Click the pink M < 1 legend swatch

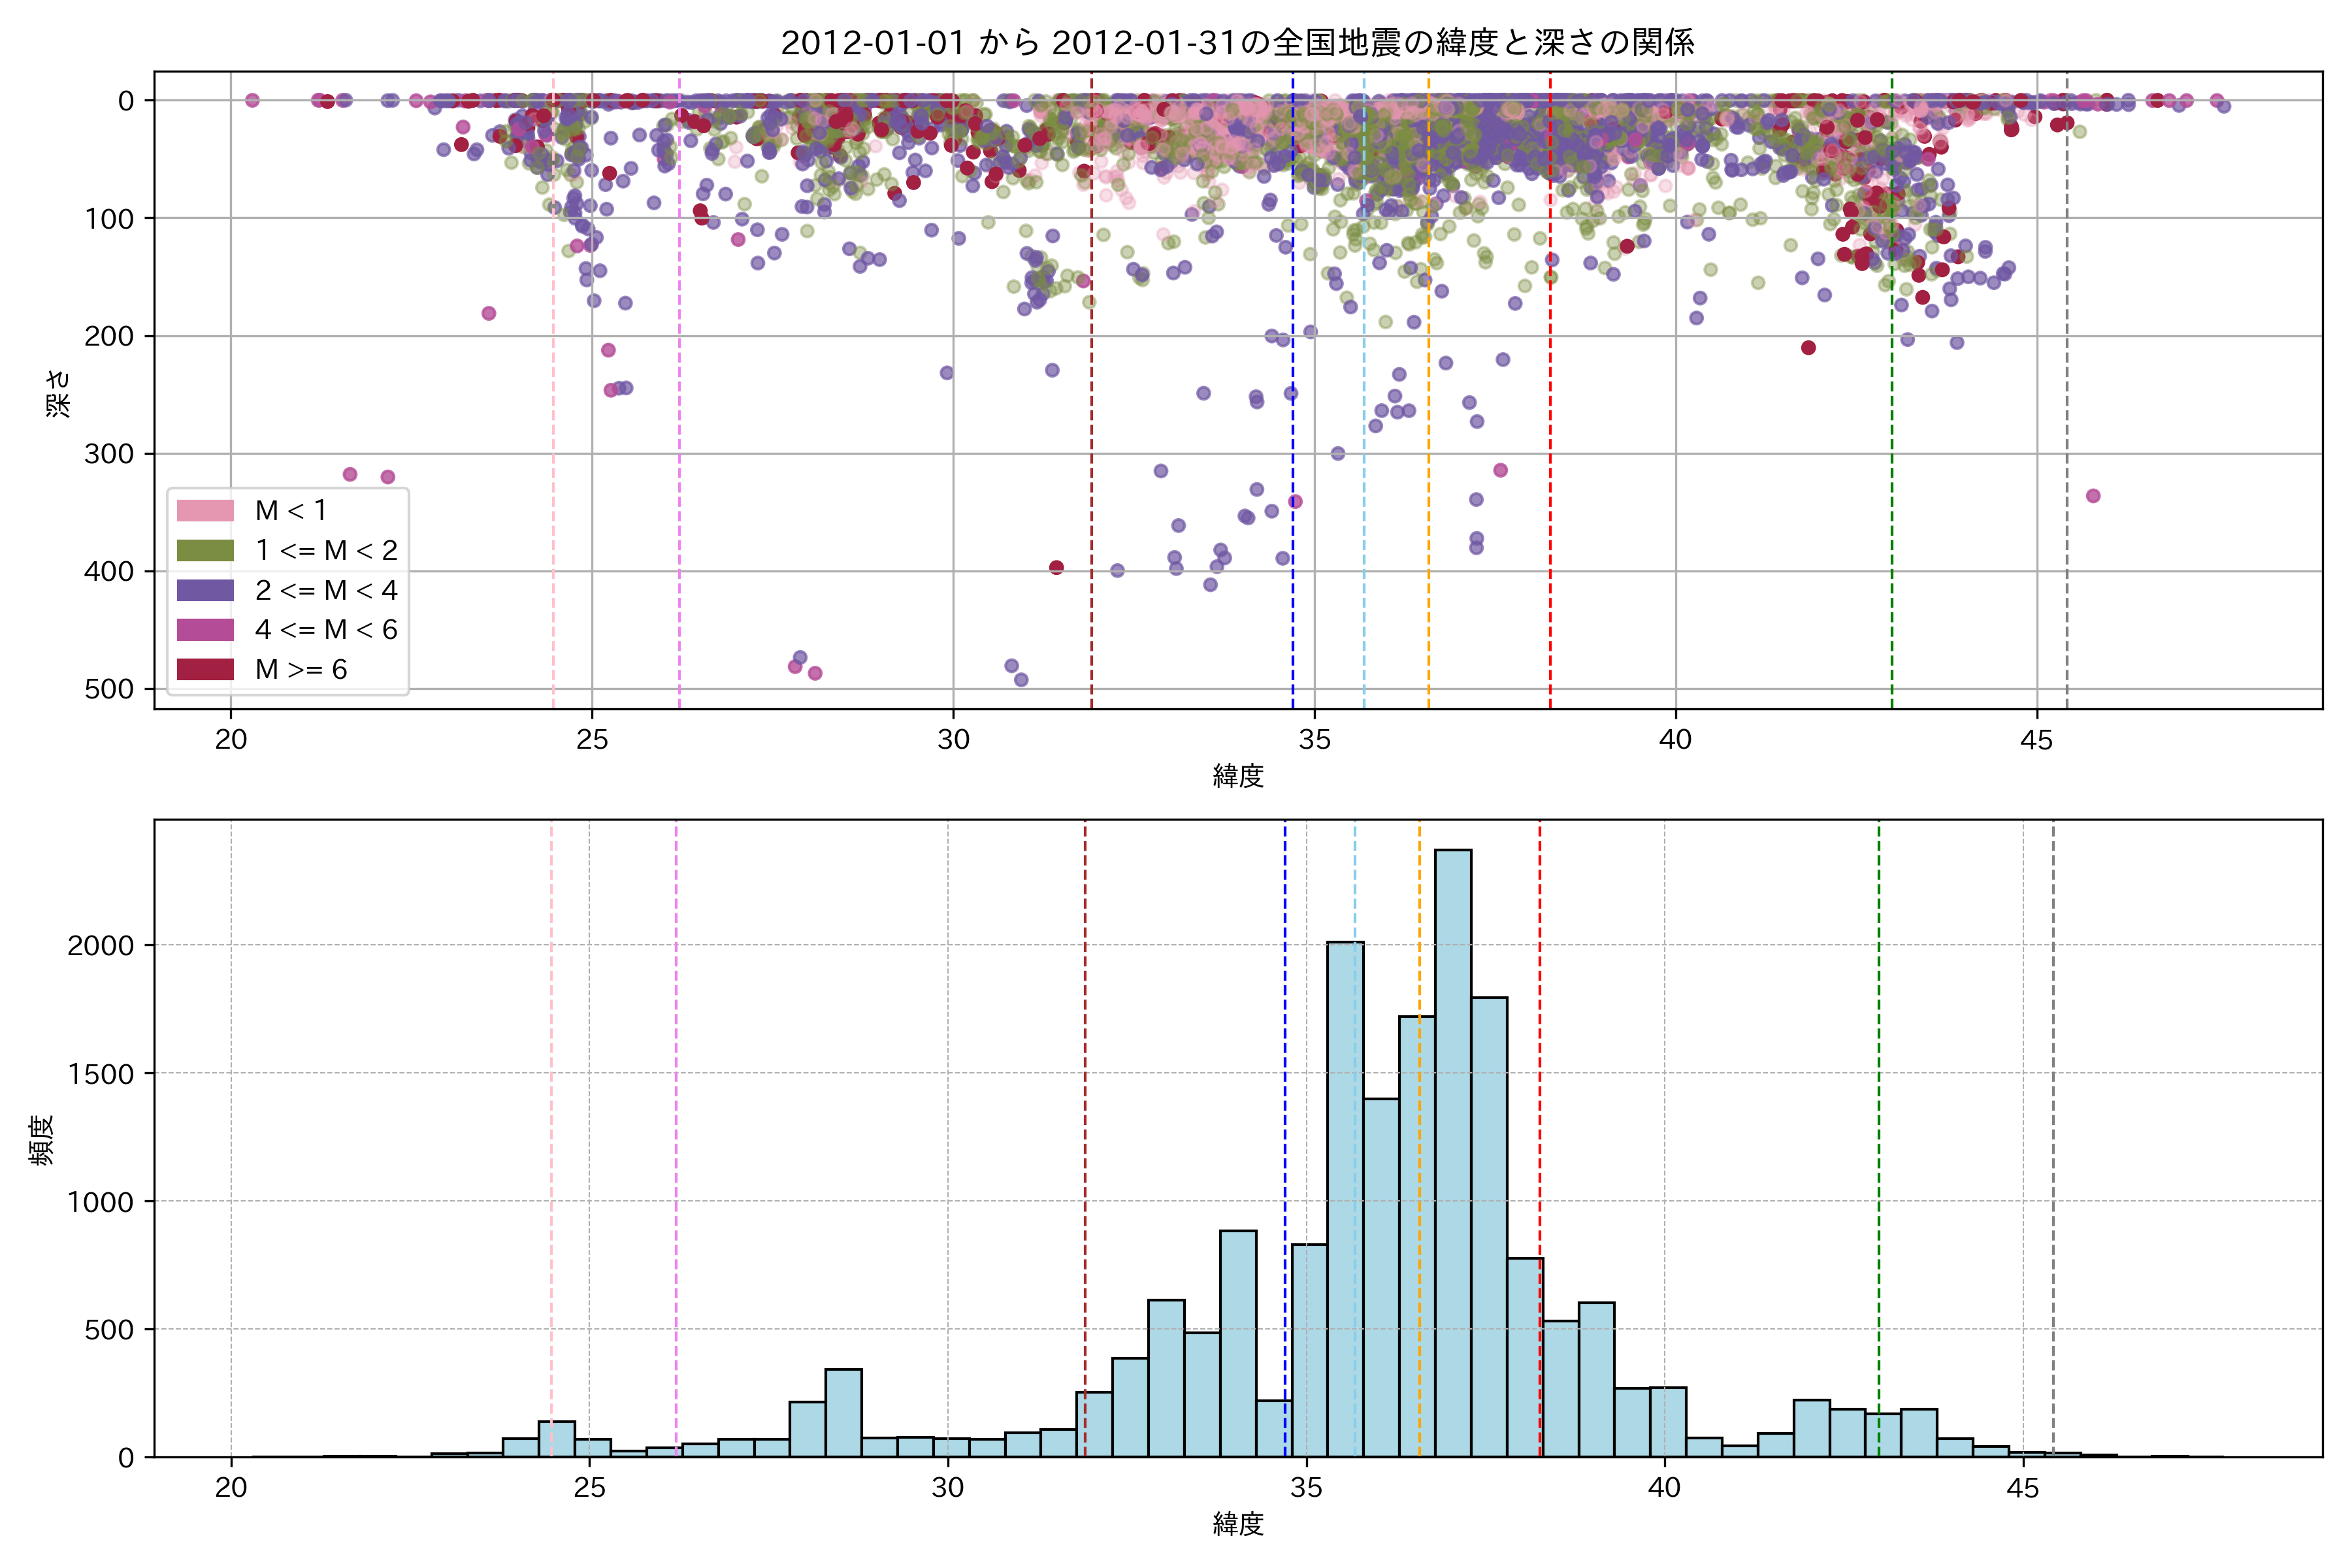pyautogui.click(x=205, y=510)
